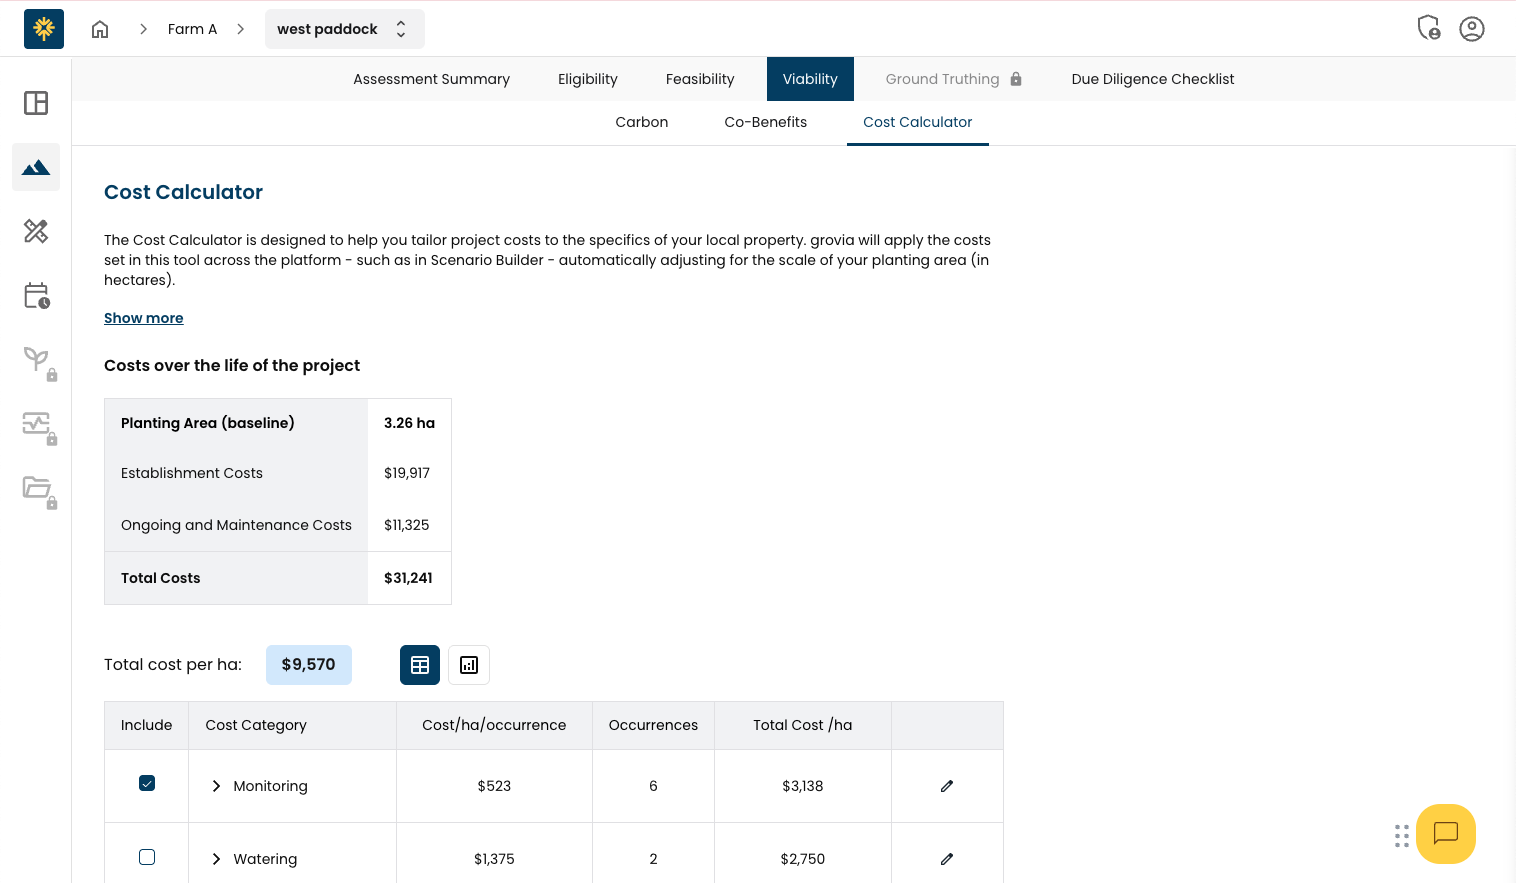
Task: Open the Eligibility tab
Action: point(588,79)
